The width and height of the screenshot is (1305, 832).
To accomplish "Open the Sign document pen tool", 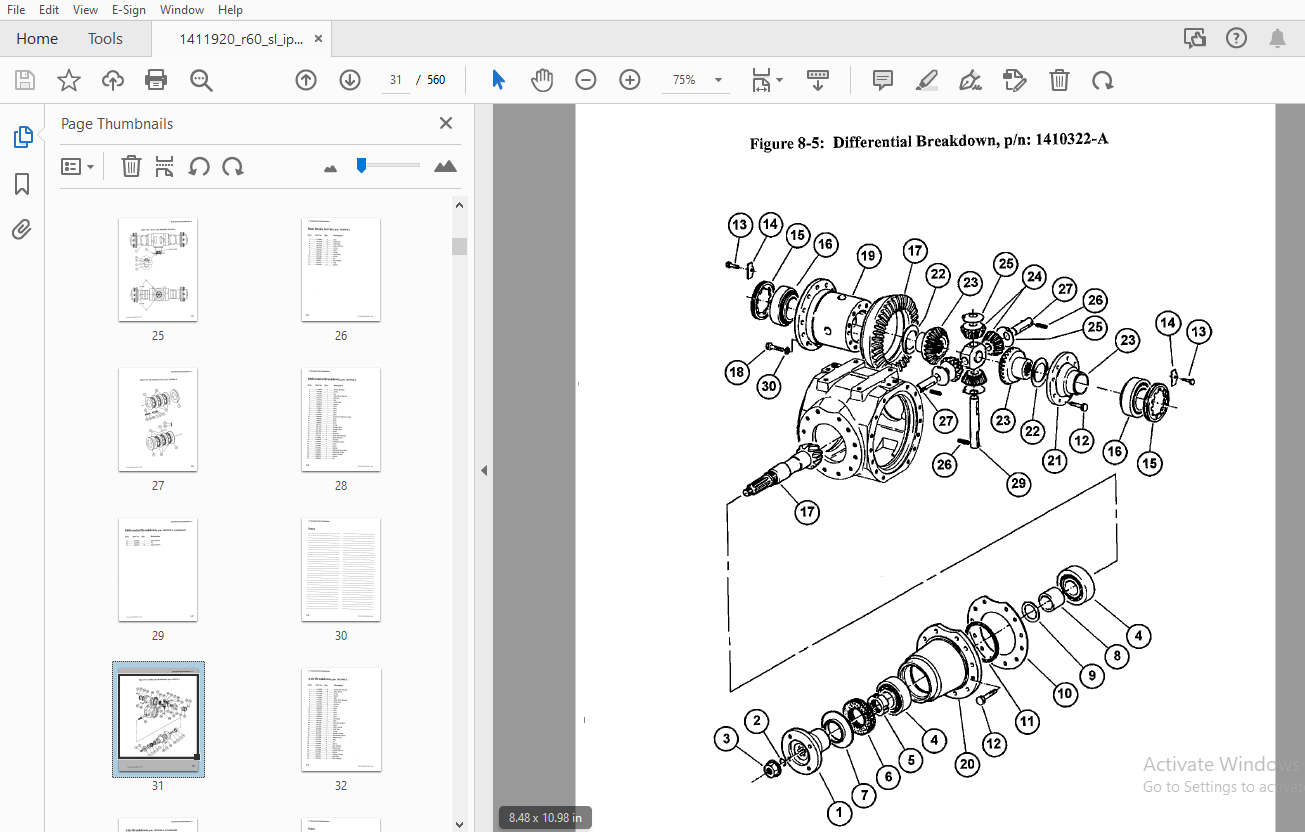I will click(970, 80).
